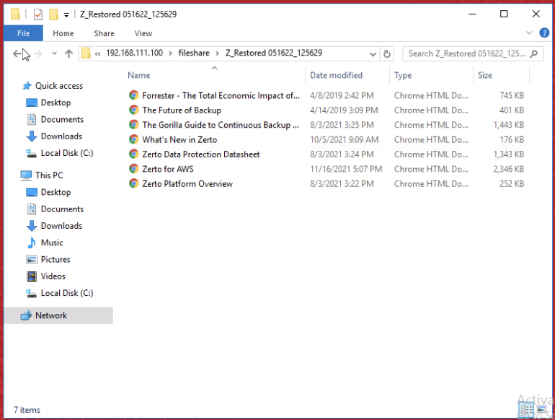The image size is (555, 420).
Task: Sort files by Date modified column
Action: 336,75
